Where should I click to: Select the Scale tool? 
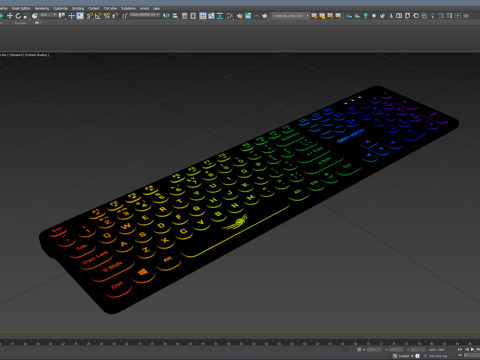pyautogui.click(x=26, y=16)
